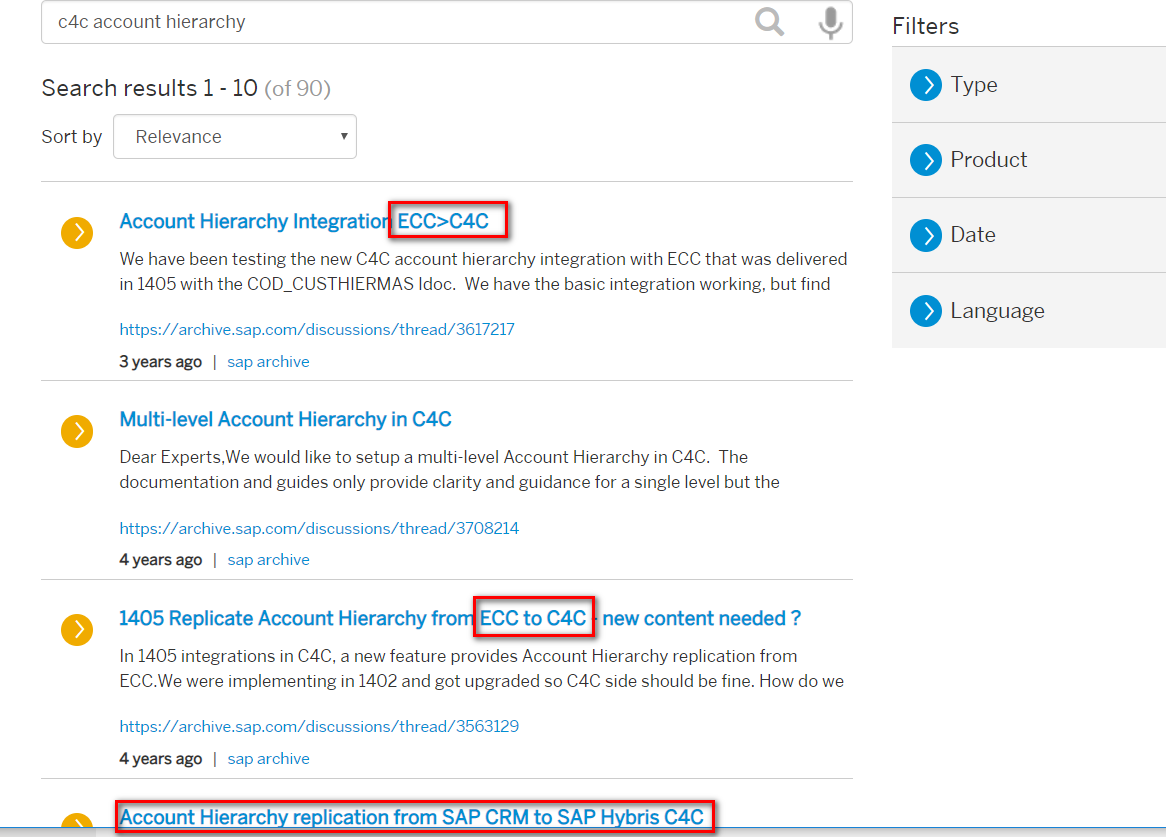Click the Filters heading
This screenshot has height=837, width=1166.
pyautogui.click(x=926, y=27)
